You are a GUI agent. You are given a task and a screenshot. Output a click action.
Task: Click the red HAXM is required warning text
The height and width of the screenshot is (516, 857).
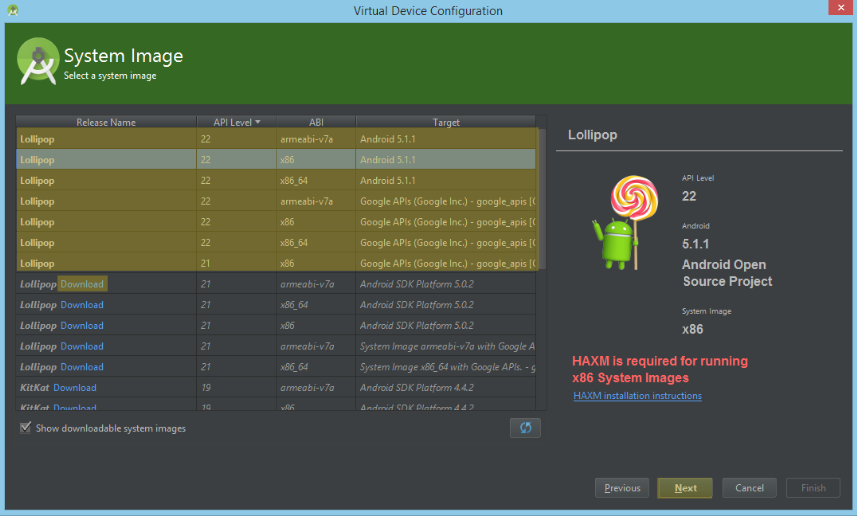coord(660,370)
